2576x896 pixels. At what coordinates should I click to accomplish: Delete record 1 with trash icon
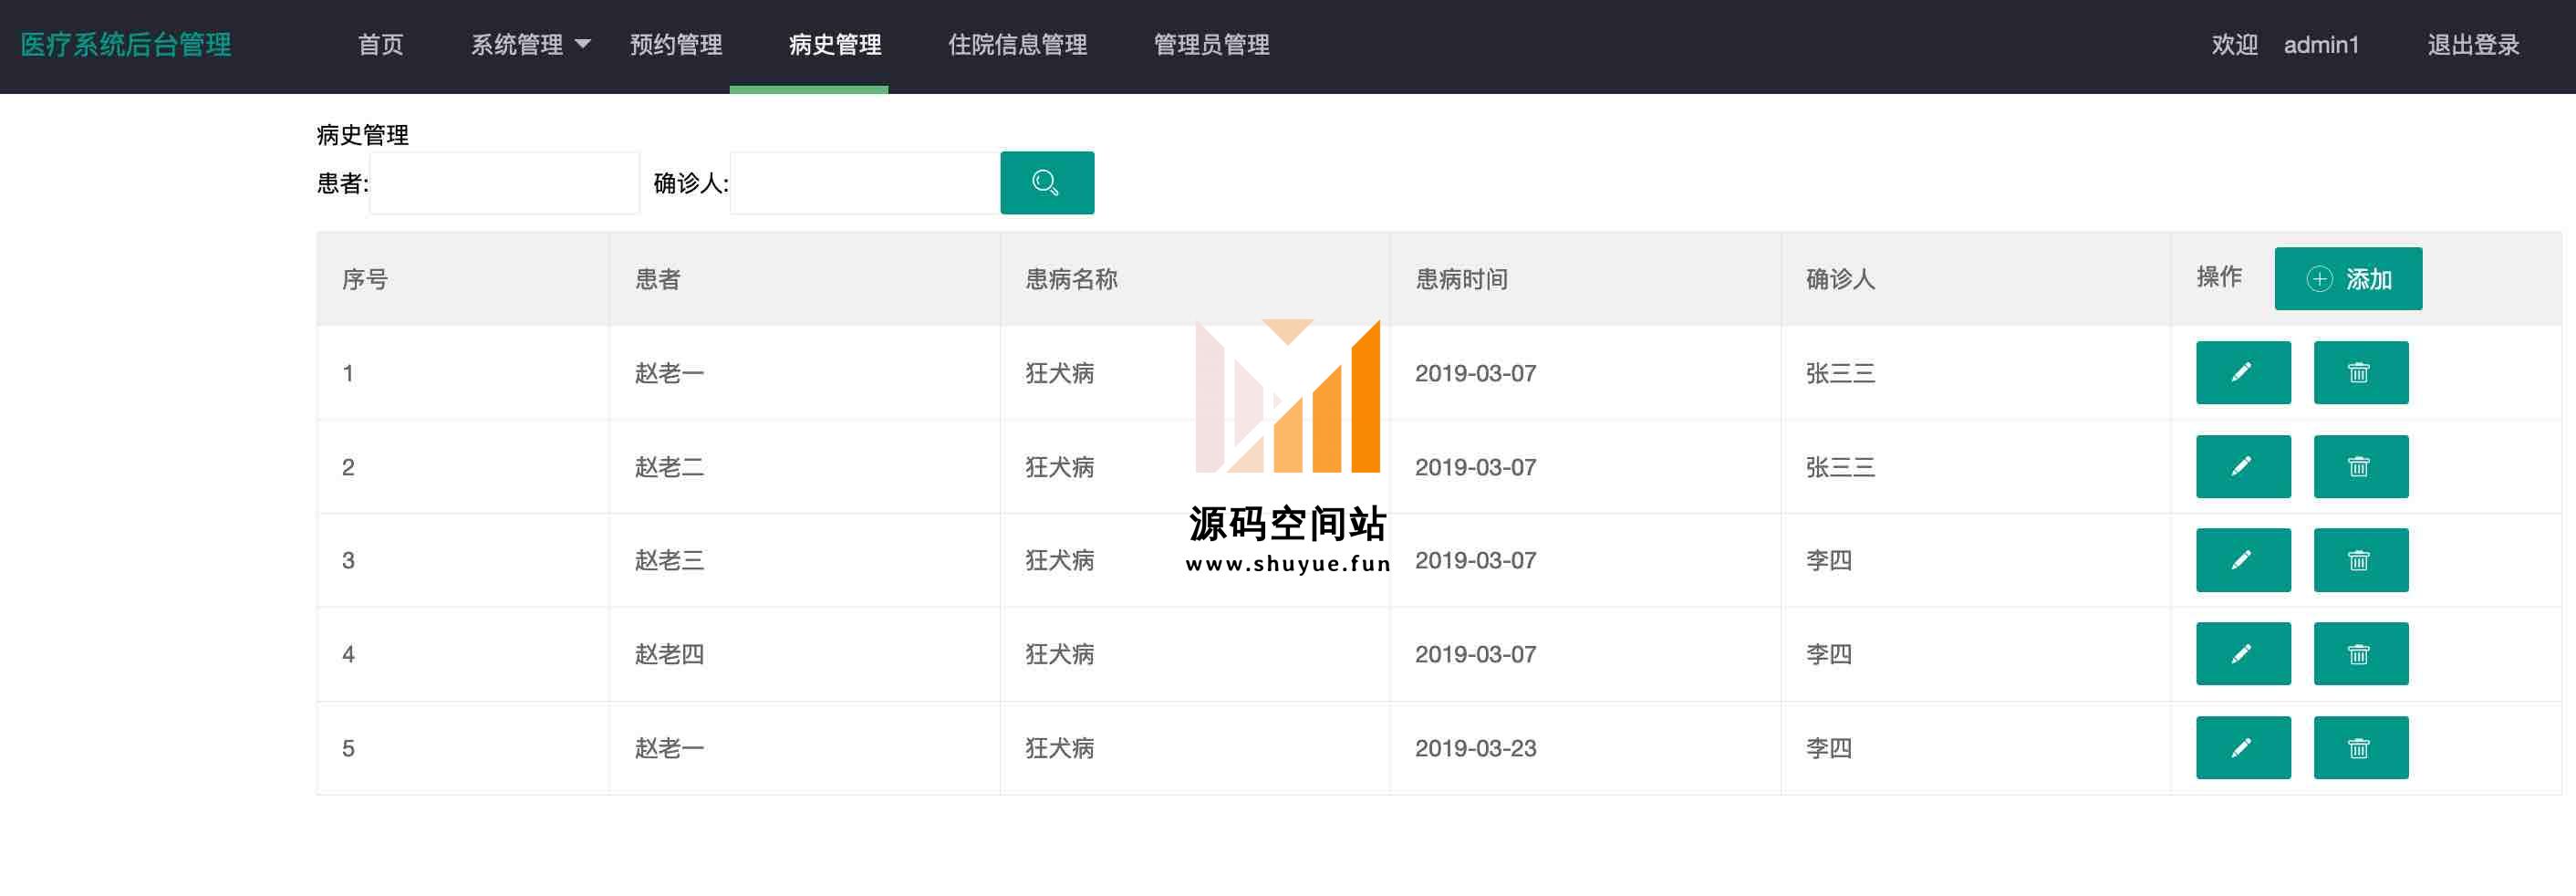[x=2360, y=373]
